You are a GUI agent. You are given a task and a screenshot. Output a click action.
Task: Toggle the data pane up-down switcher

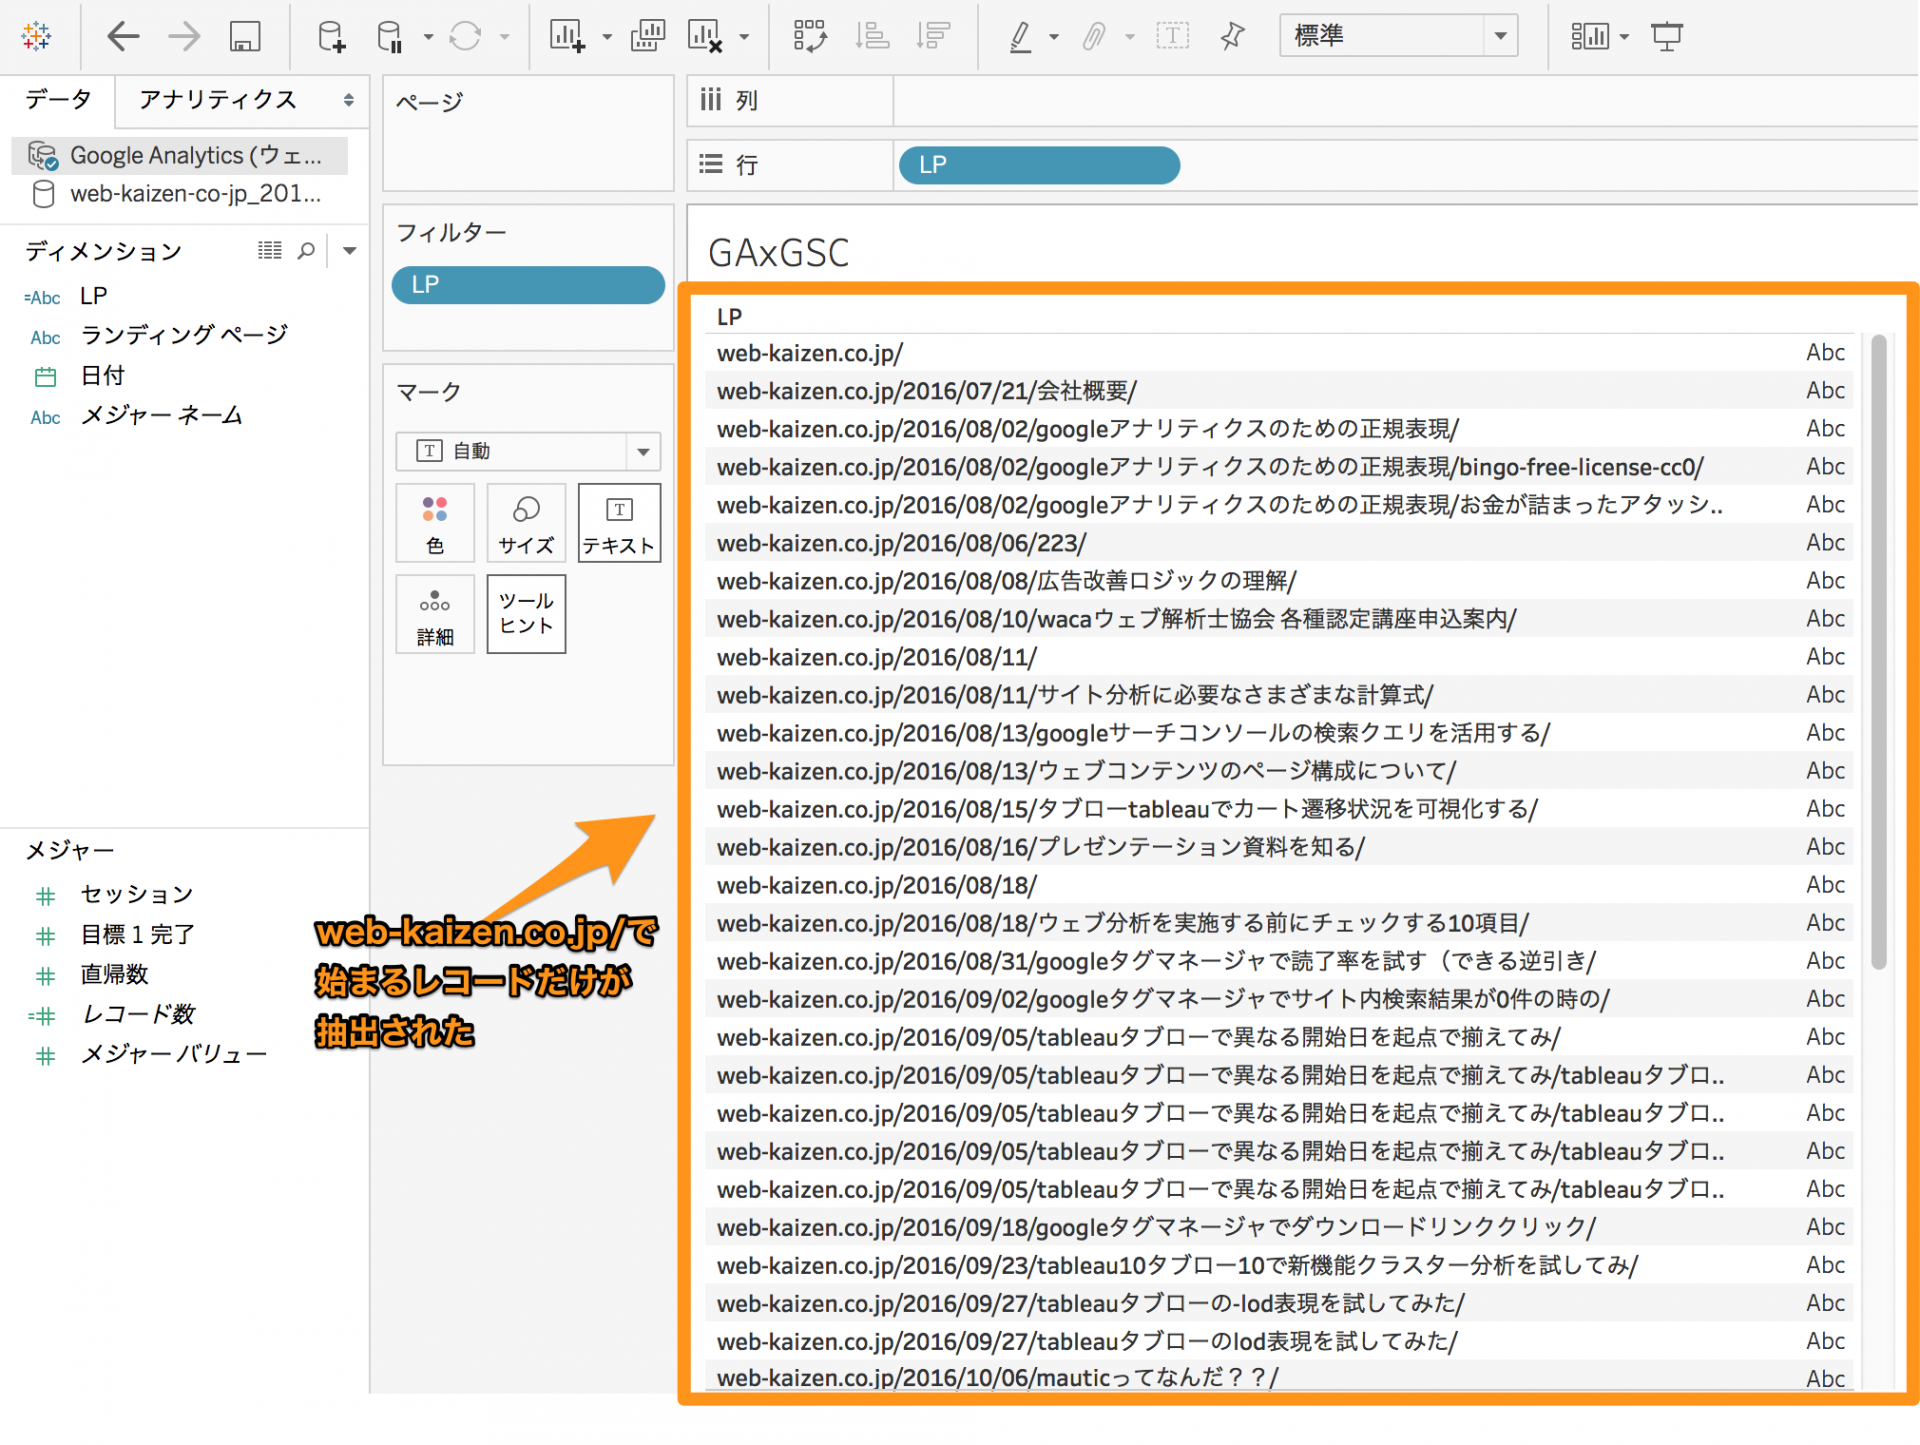(x=348, y=99)
